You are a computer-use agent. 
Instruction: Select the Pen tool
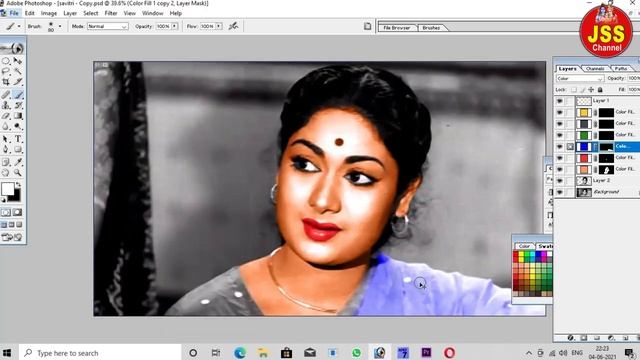6,150
